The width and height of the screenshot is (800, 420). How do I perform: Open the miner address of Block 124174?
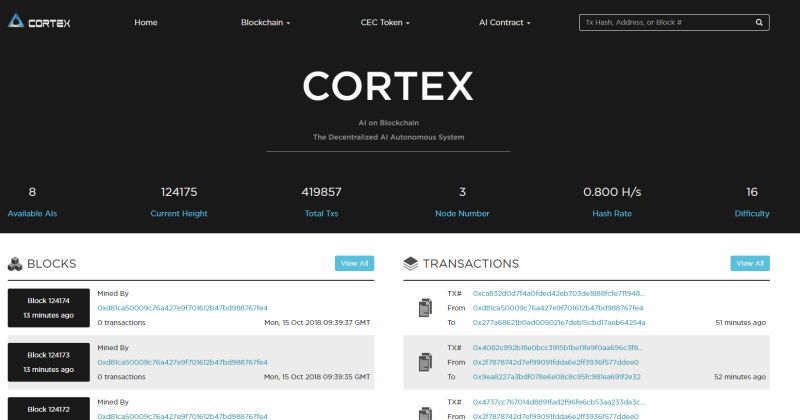[183, 308]
